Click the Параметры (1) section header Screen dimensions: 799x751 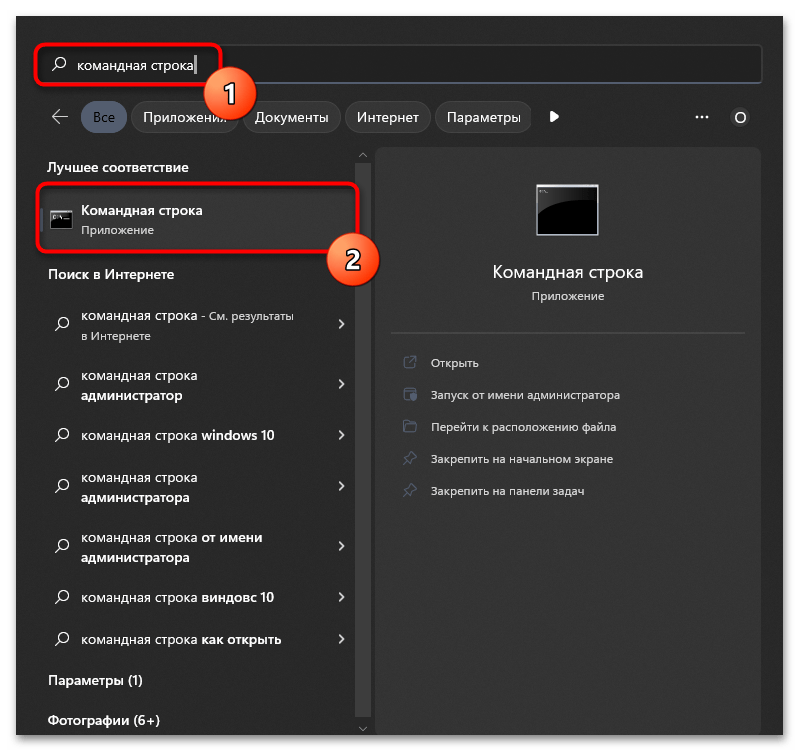coord(95,680)
